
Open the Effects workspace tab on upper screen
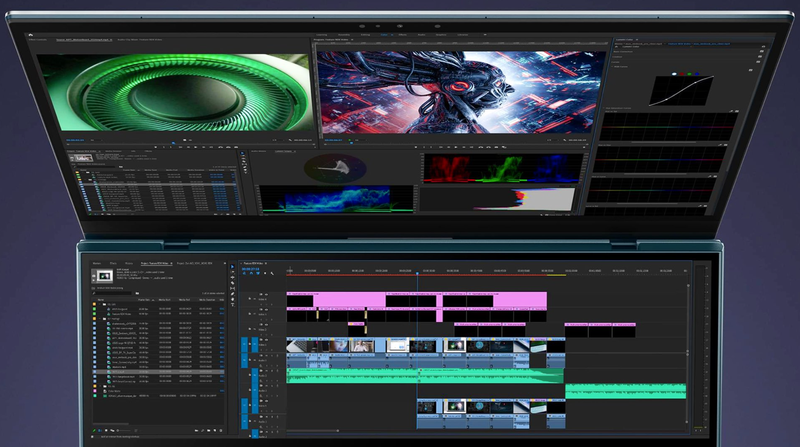point(403,35)
